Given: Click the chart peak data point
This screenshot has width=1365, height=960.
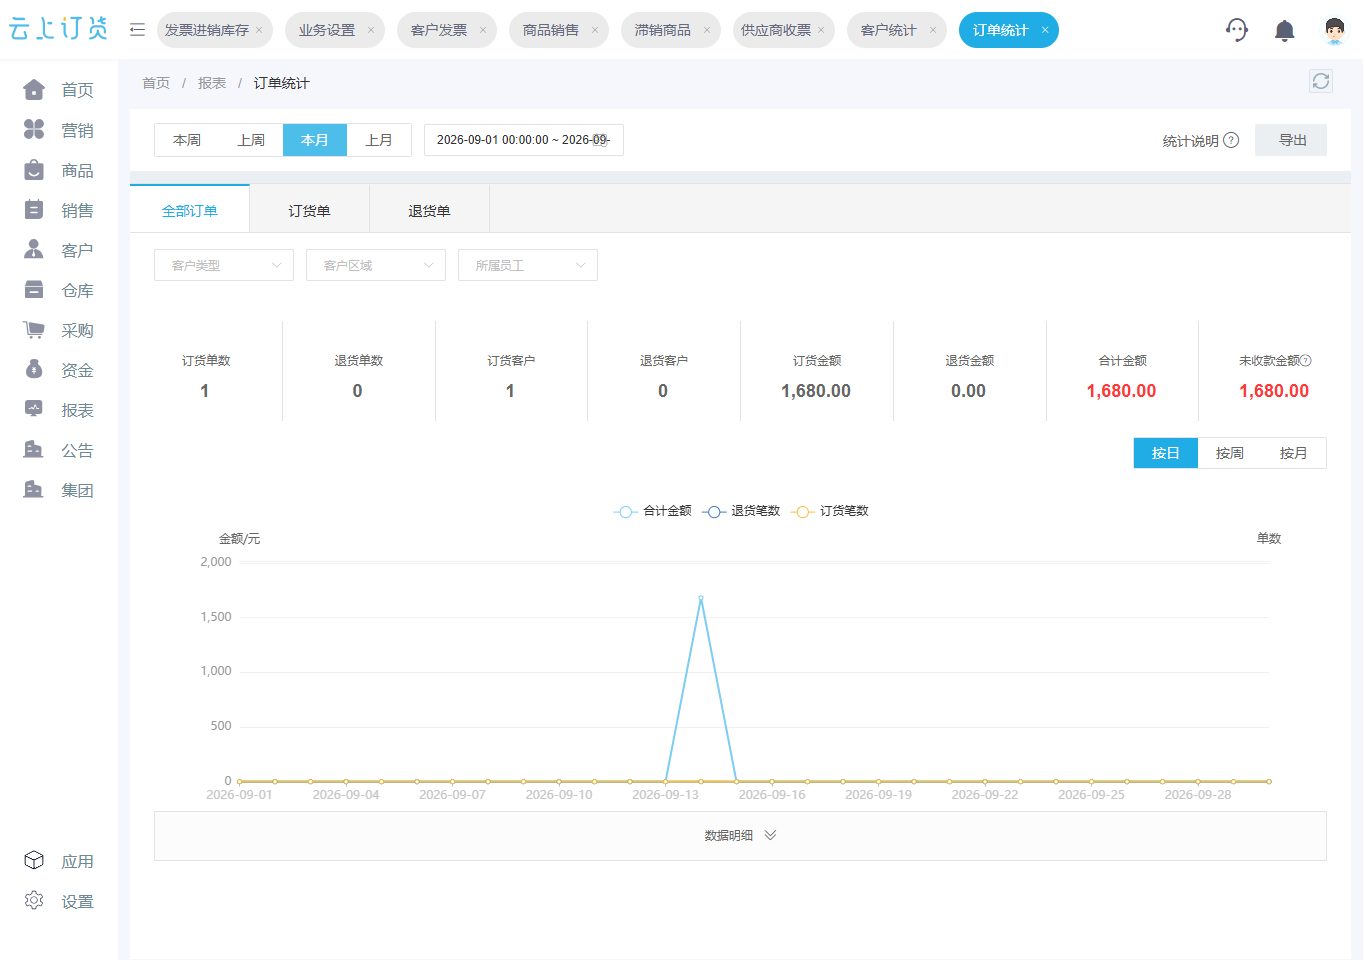Looking at the screenshot, I should [701, 598].
